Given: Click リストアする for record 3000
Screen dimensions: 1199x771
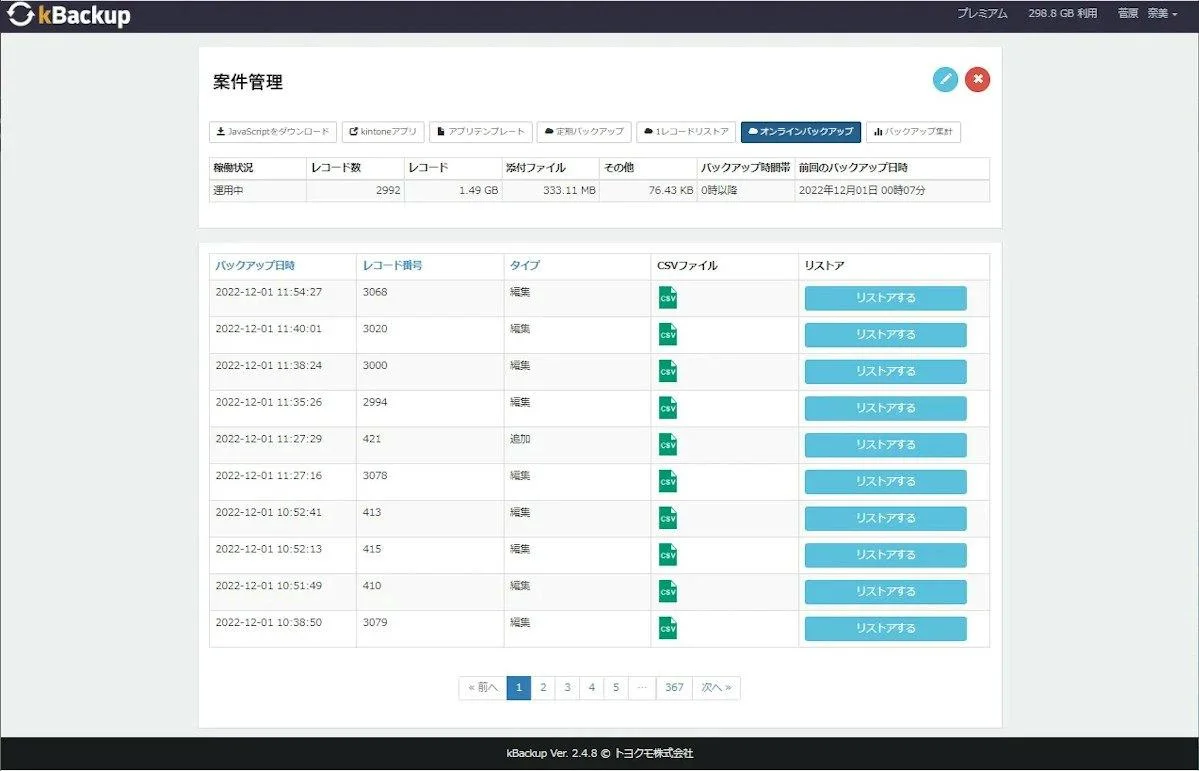Looking at the screenshot, I should 885,371.
